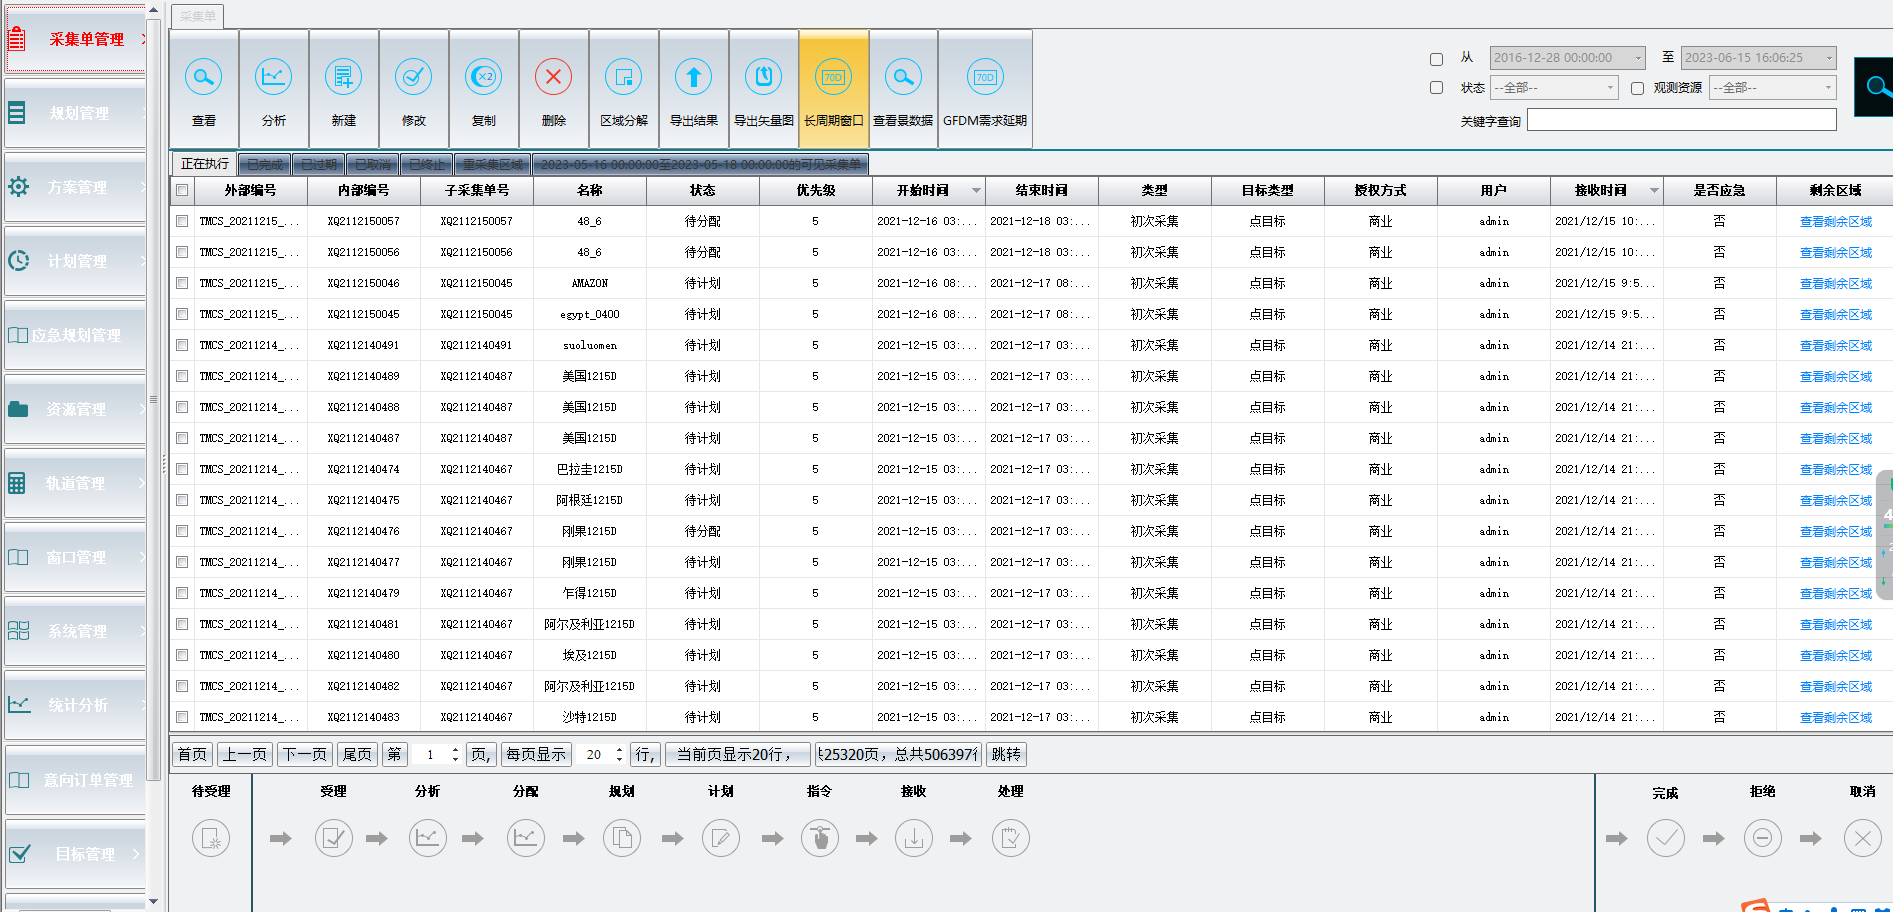Open the start date 2016-12-28 dropdown
Screen dimensions: 1893x912
pos(1638,58)
